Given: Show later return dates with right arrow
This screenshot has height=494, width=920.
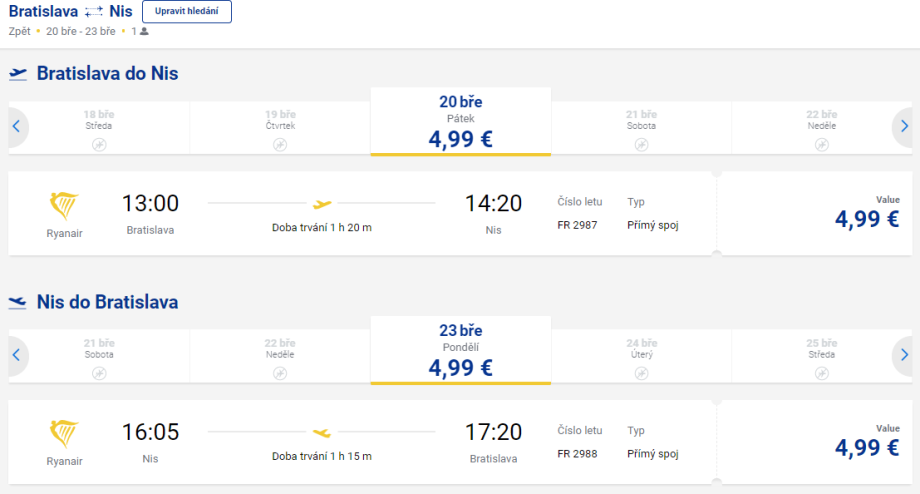Looking at the screenshot, I should 904,355.
